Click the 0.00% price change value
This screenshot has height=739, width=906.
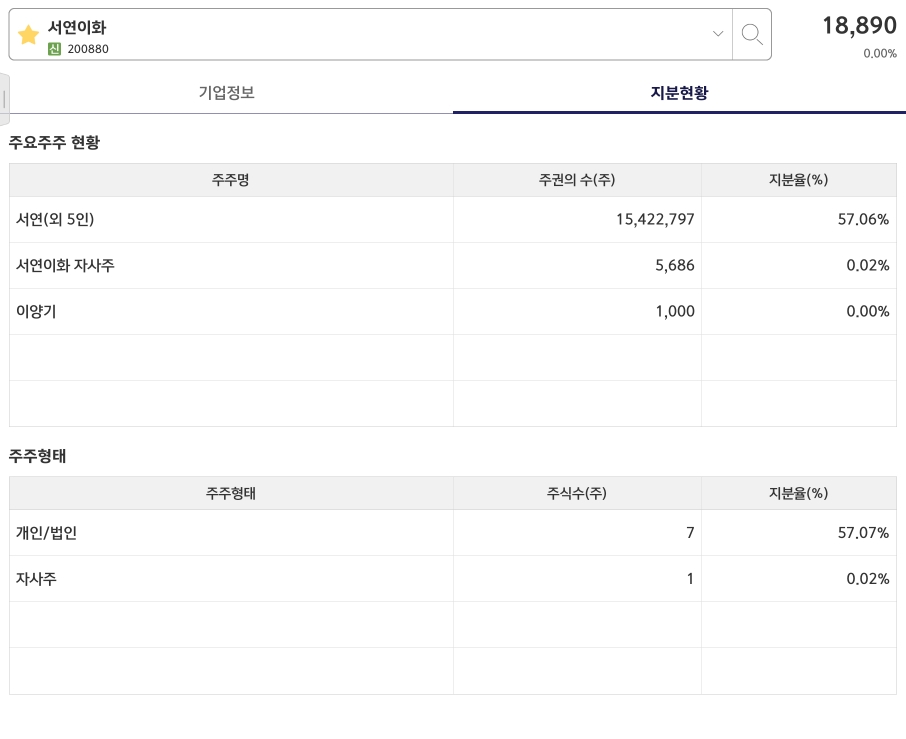pos(880,54)
